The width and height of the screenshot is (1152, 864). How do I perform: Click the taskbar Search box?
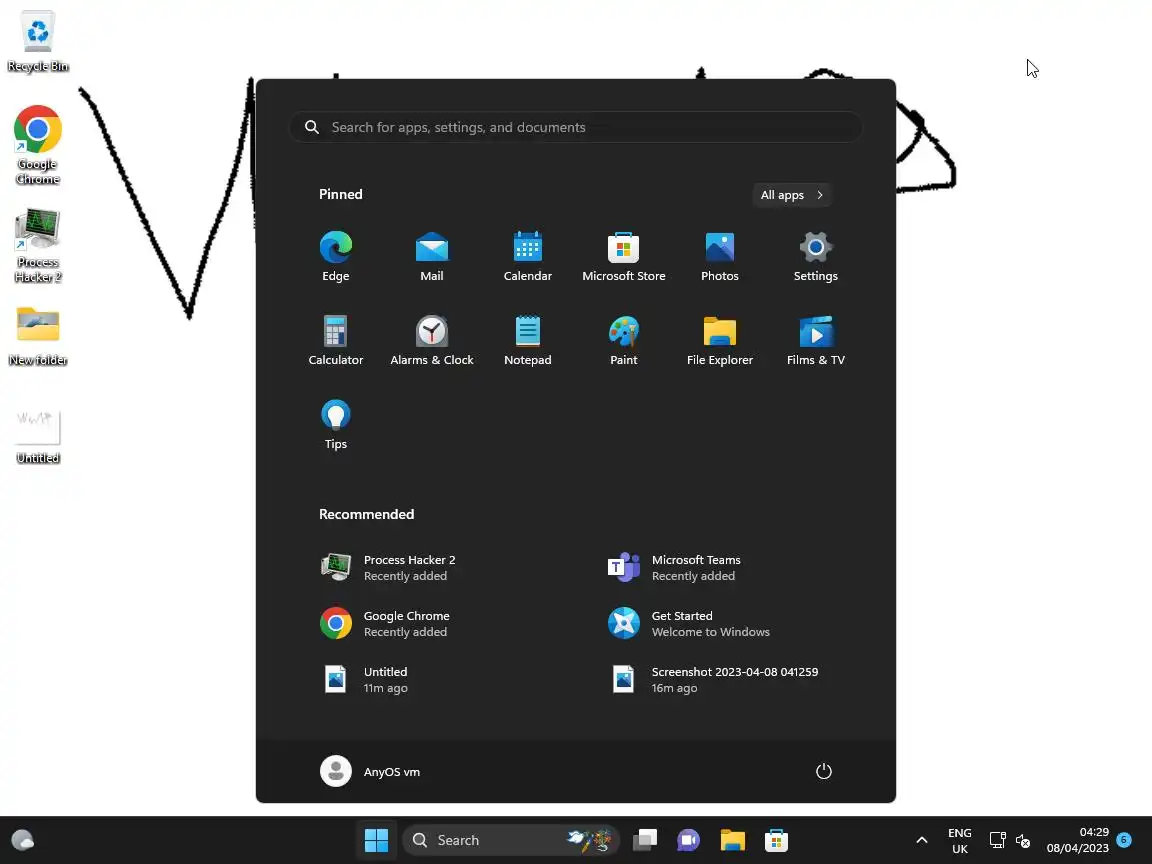(511, 840)
